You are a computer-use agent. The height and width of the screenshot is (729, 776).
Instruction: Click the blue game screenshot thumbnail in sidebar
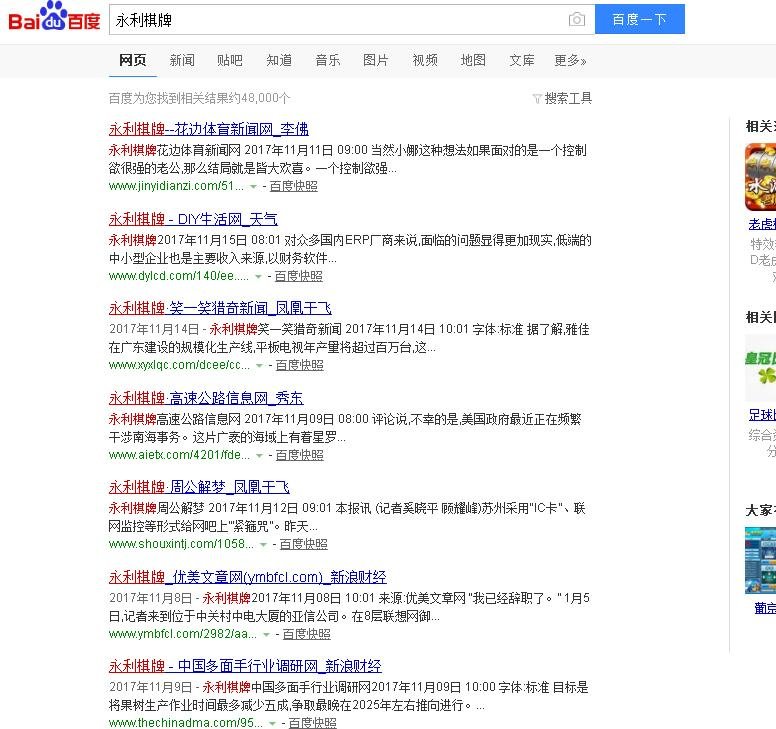pyautogui.click(x=761, y=560)
